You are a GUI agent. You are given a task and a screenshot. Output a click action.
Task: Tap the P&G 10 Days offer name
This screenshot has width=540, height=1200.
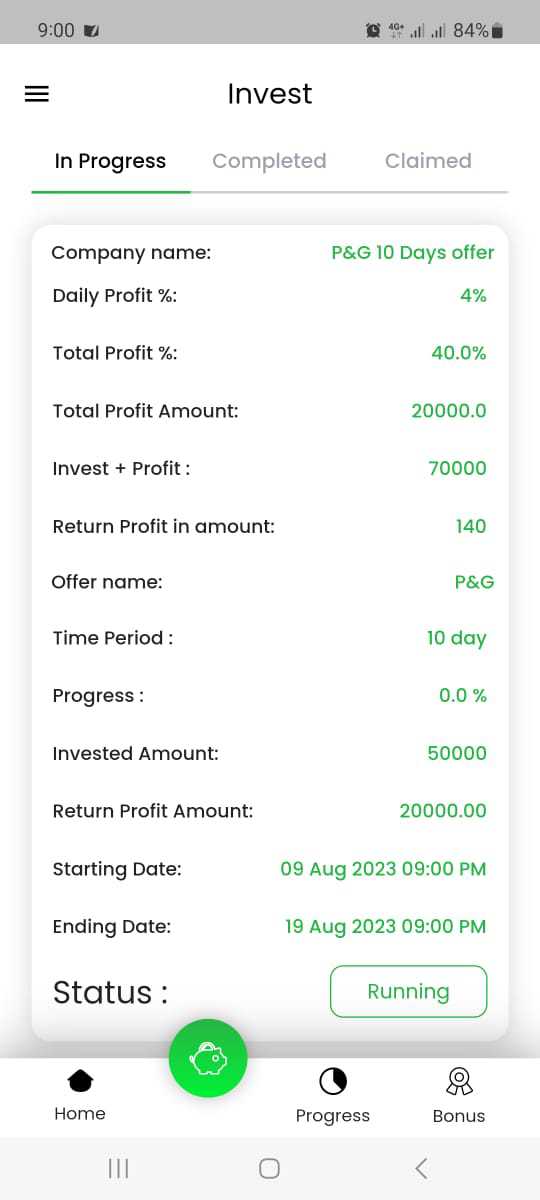(x=413, y=253)
